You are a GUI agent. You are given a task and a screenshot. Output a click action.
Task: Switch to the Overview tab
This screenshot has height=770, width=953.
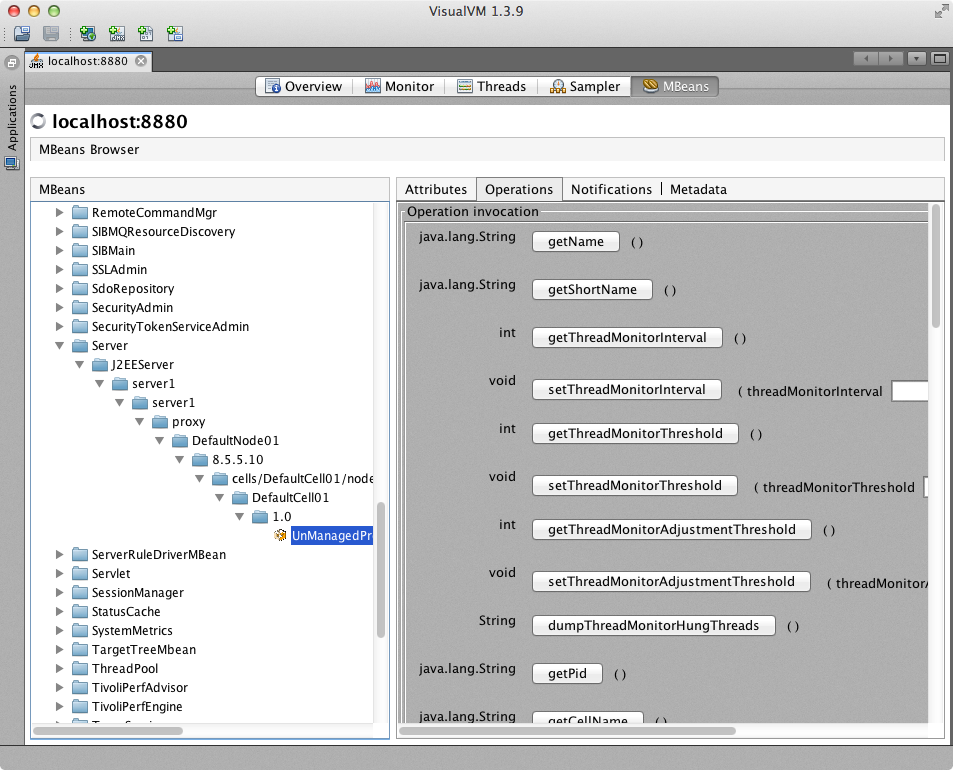coord(304,86)
